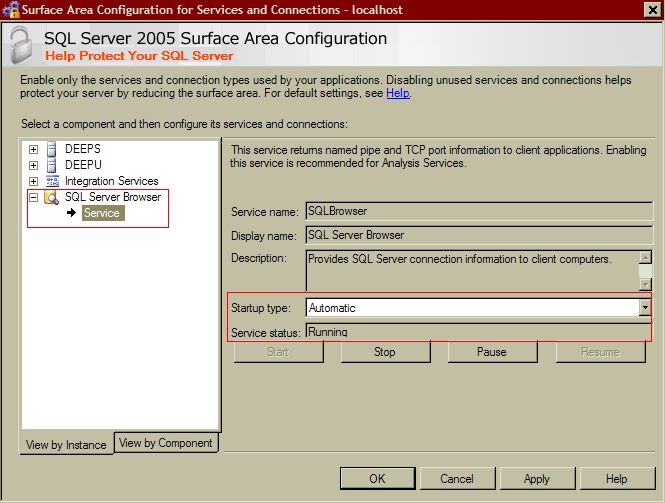The image size is (665, 503).
Task: Click Description scrollbar up arrow
Action: (x=645, y=257)
